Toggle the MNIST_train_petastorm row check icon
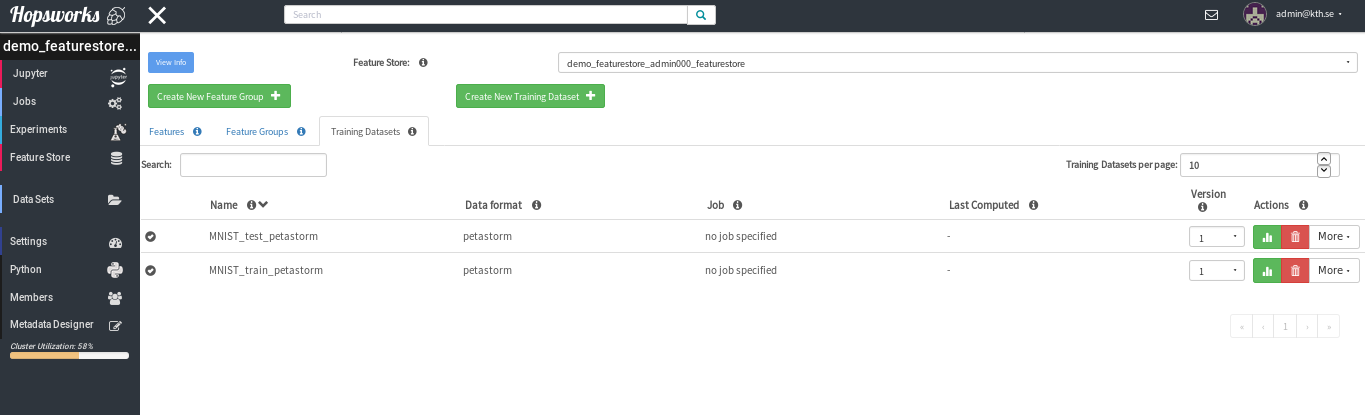Viewport: 1365px width, 415px height. pos(151,271)
